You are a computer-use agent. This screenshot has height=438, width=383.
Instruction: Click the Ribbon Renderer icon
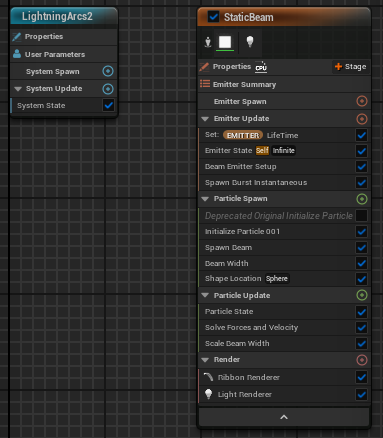click(x=208, y=377)
